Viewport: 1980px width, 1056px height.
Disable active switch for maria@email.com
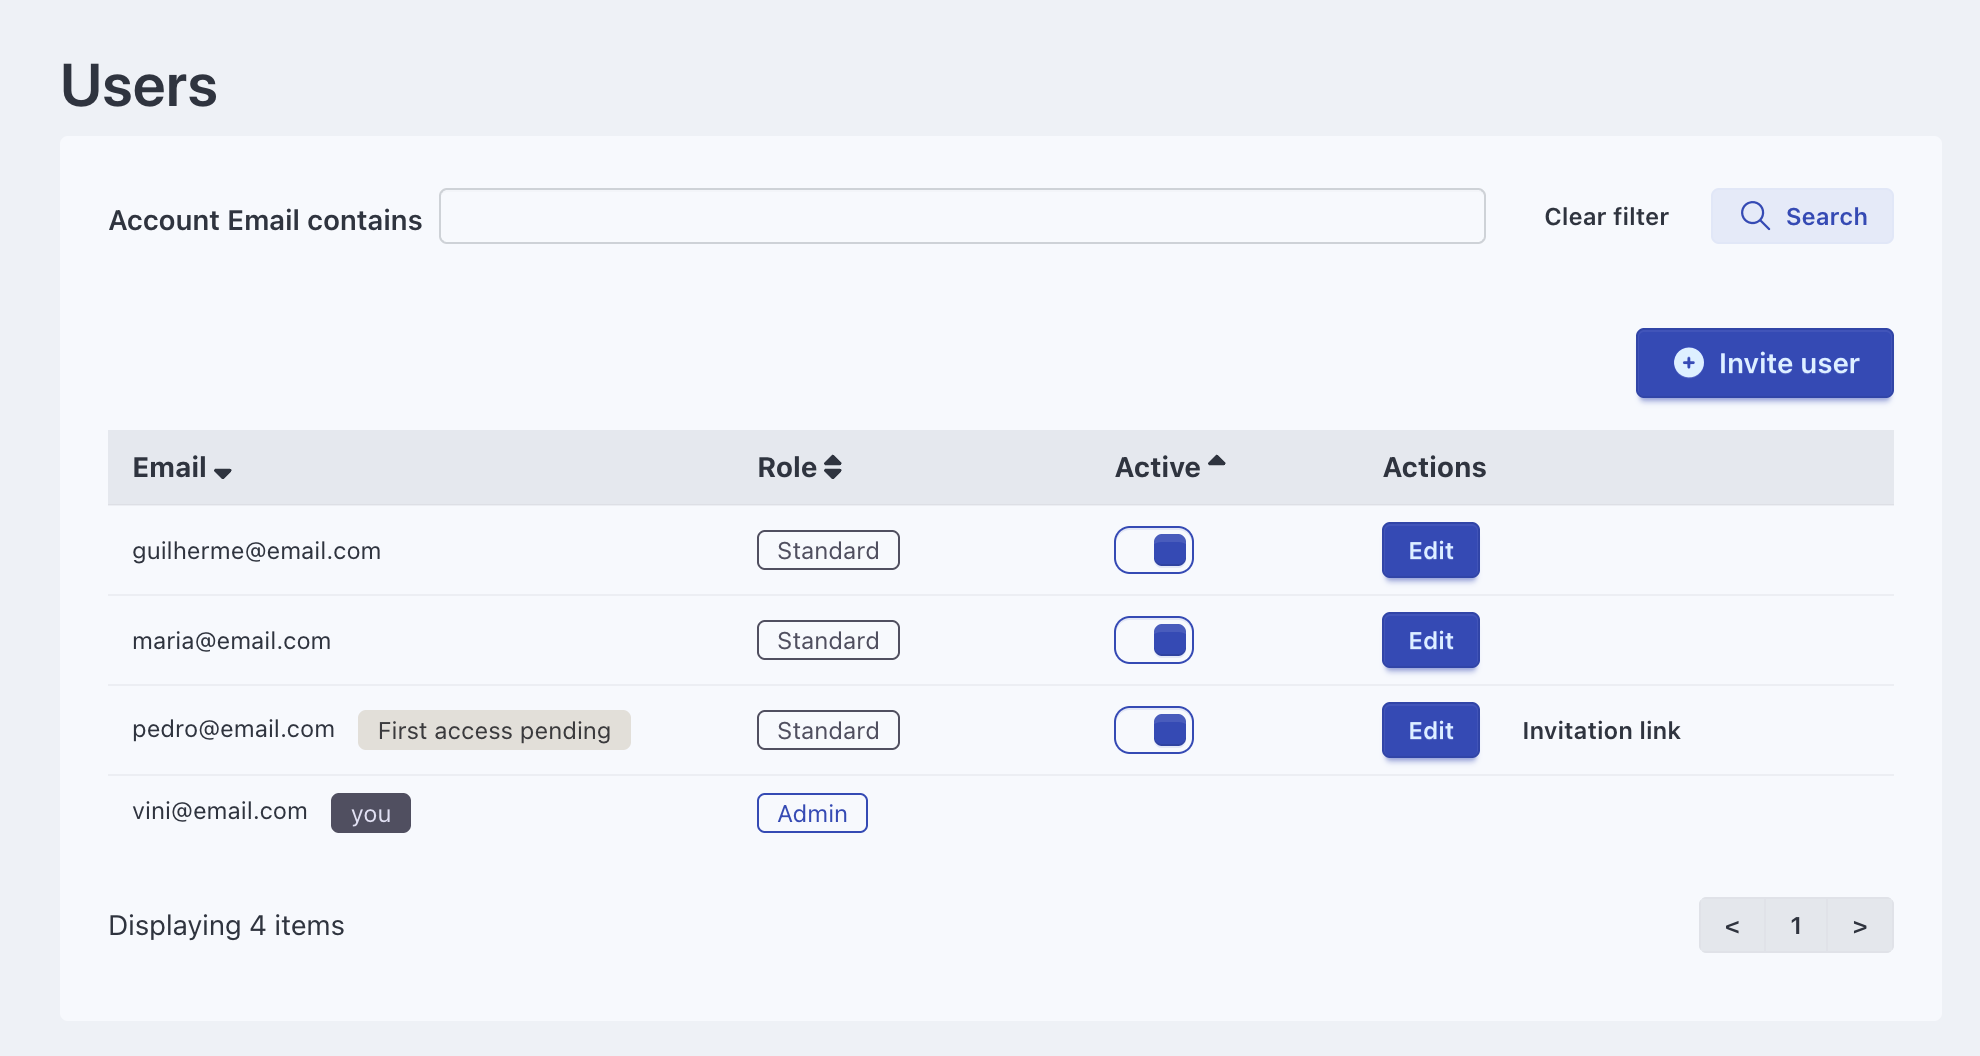click(1154, 640)
